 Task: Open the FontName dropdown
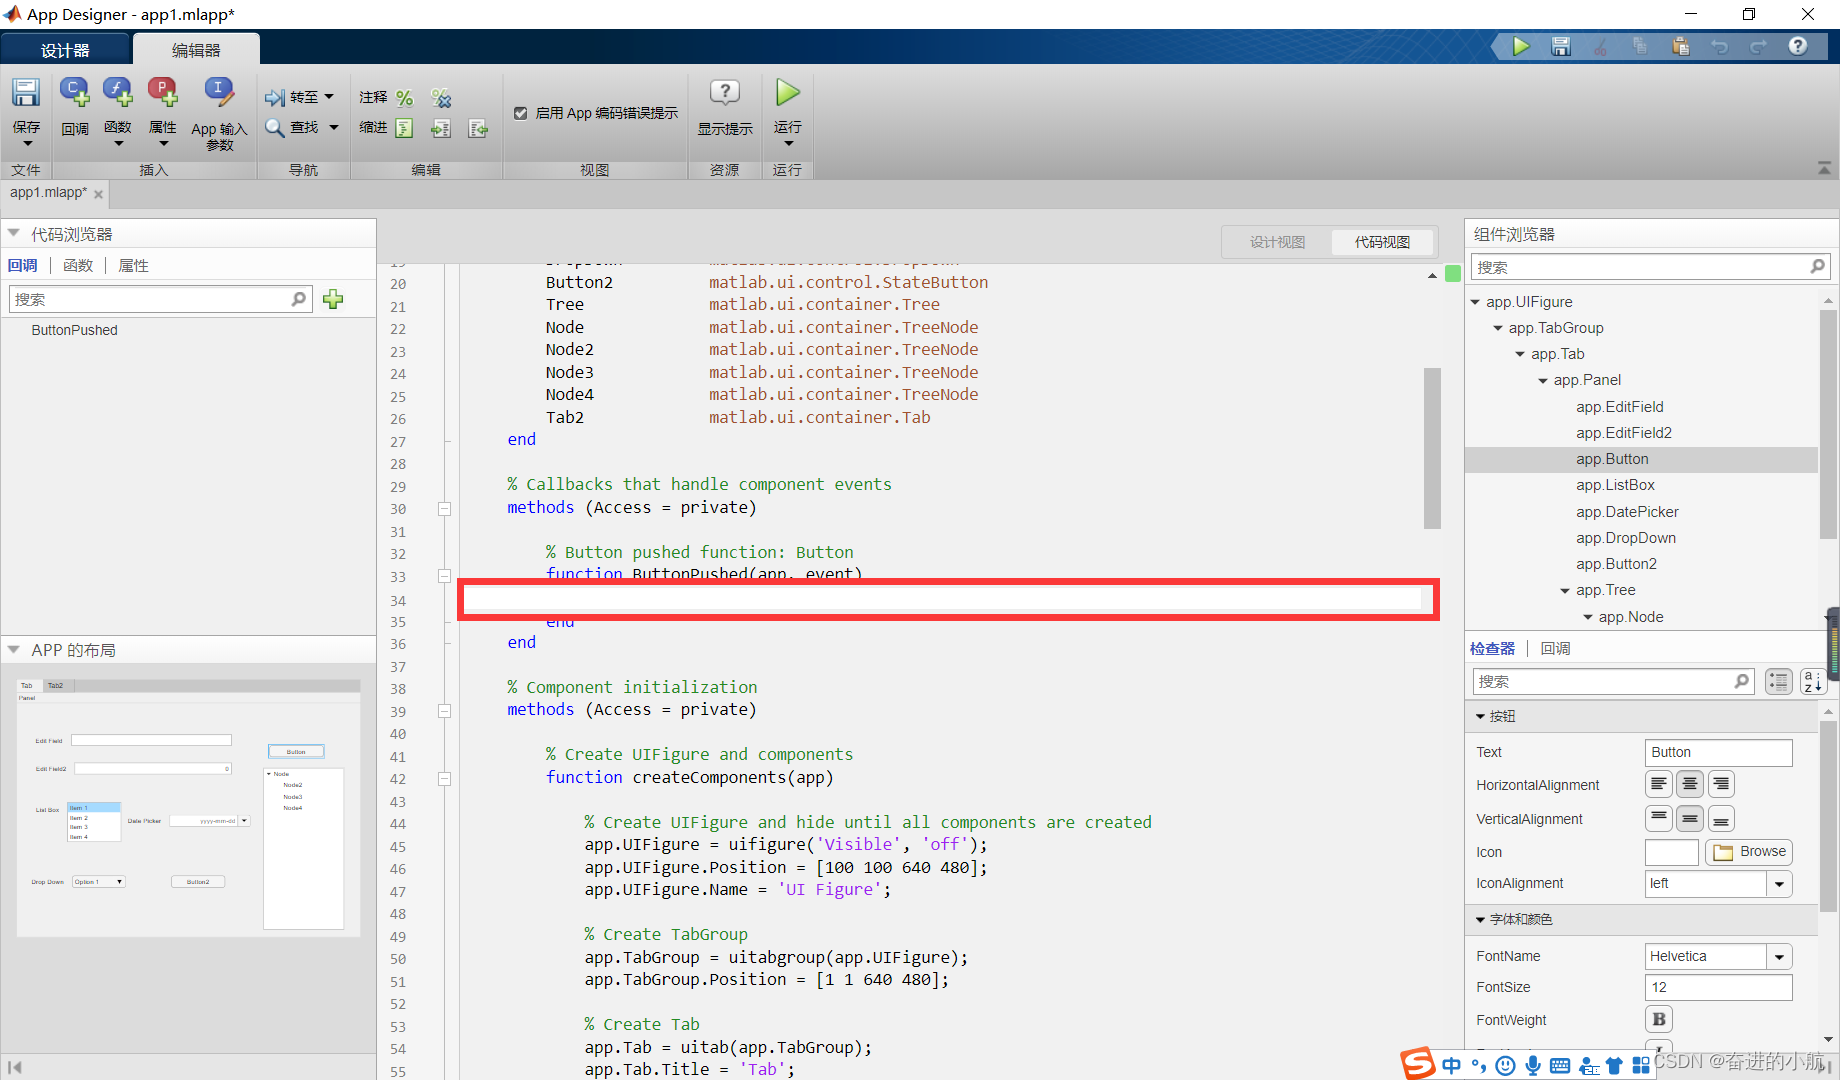pos(1779,957)
